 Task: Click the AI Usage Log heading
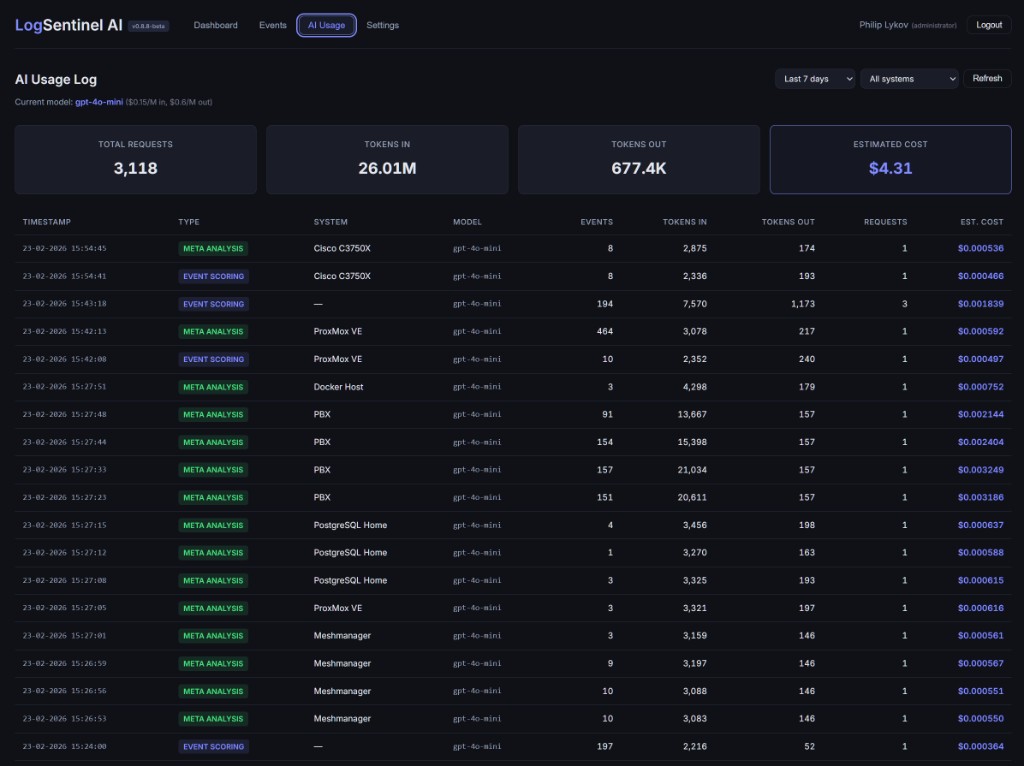click(56, 80)
